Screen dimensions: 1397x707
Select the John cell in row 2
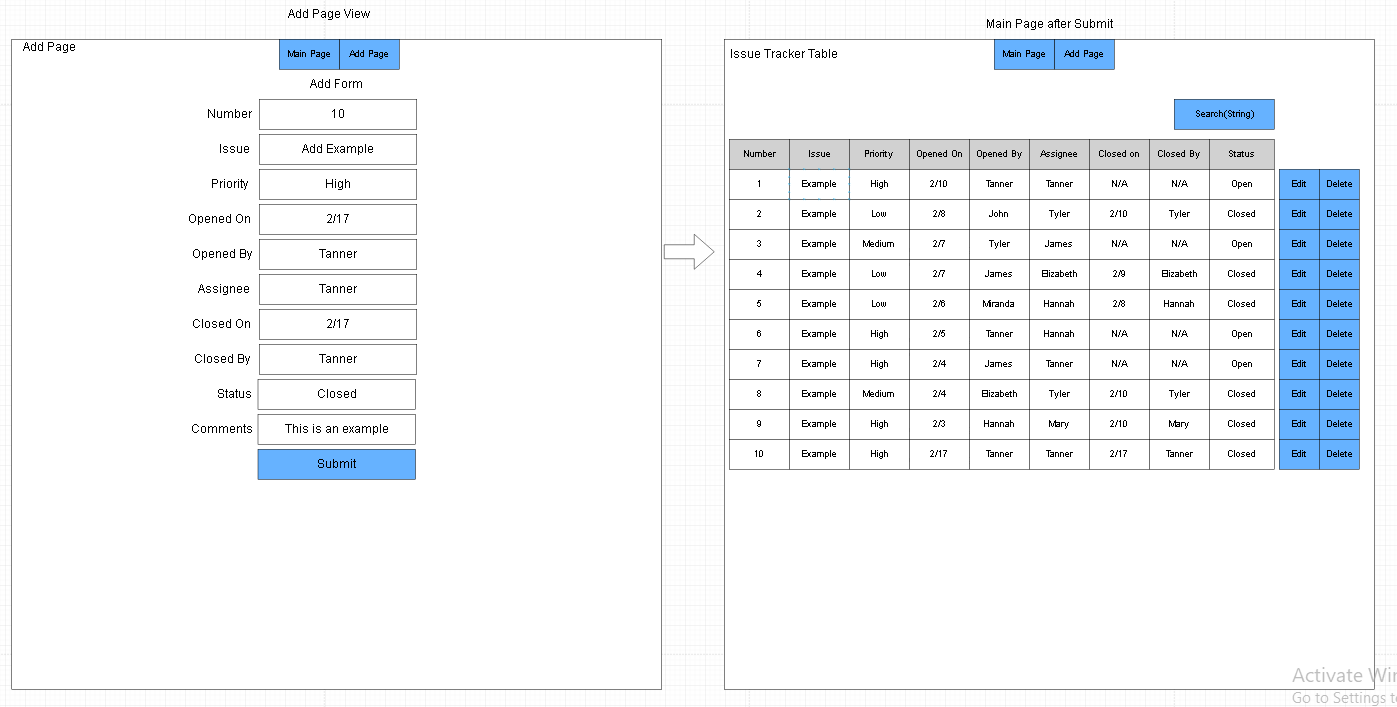pos(999,214)
